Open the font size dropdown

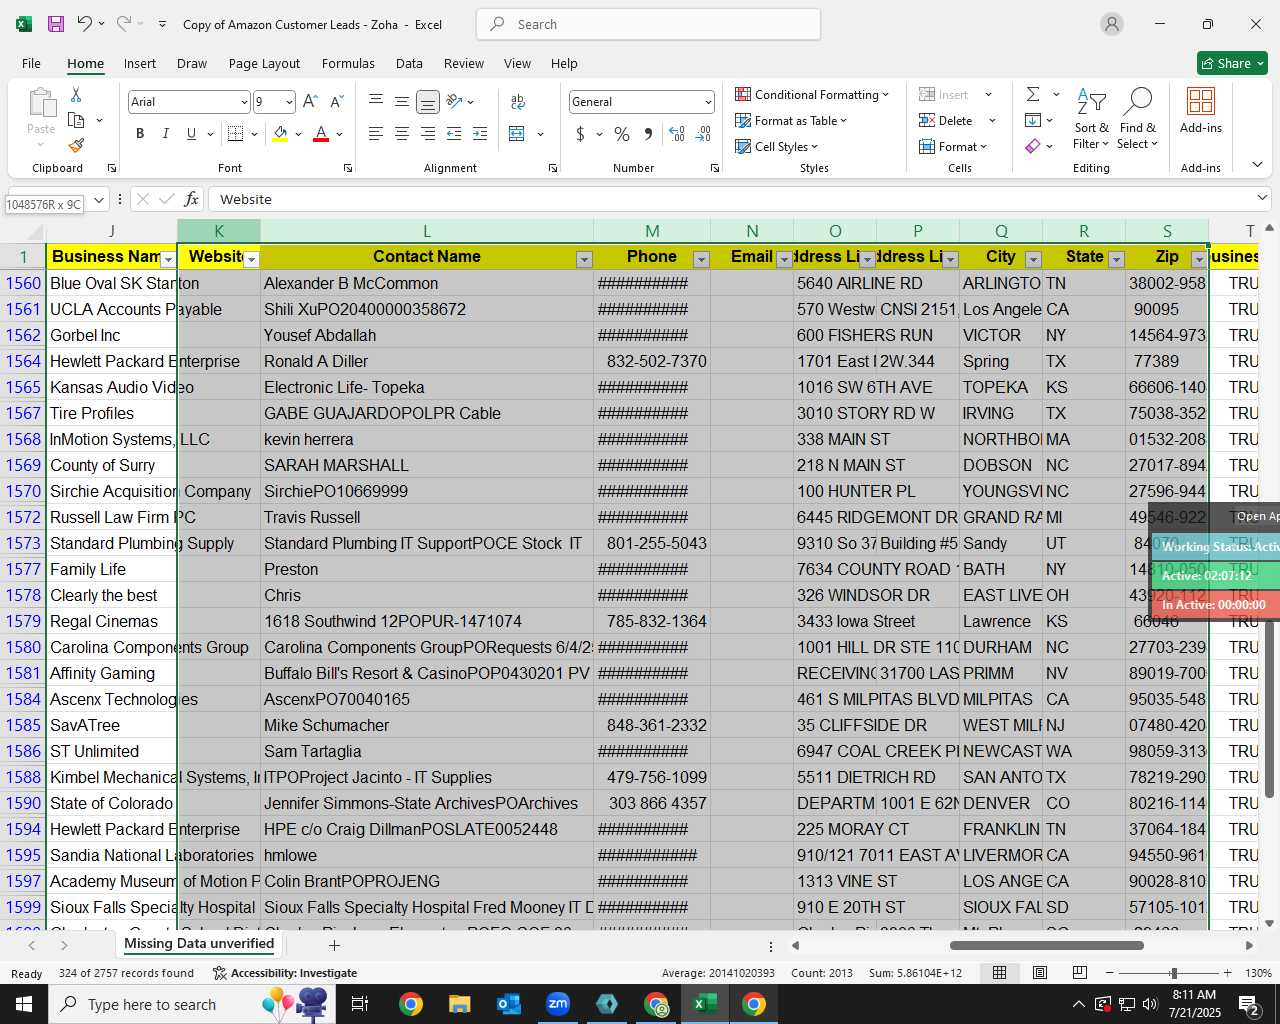coord(289,102)
